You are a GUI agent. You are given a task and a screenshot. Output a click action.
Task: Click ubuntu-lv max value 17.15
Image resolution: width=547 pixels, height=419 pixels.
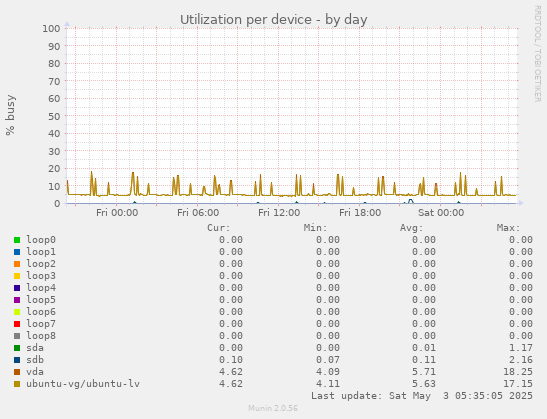518,384
